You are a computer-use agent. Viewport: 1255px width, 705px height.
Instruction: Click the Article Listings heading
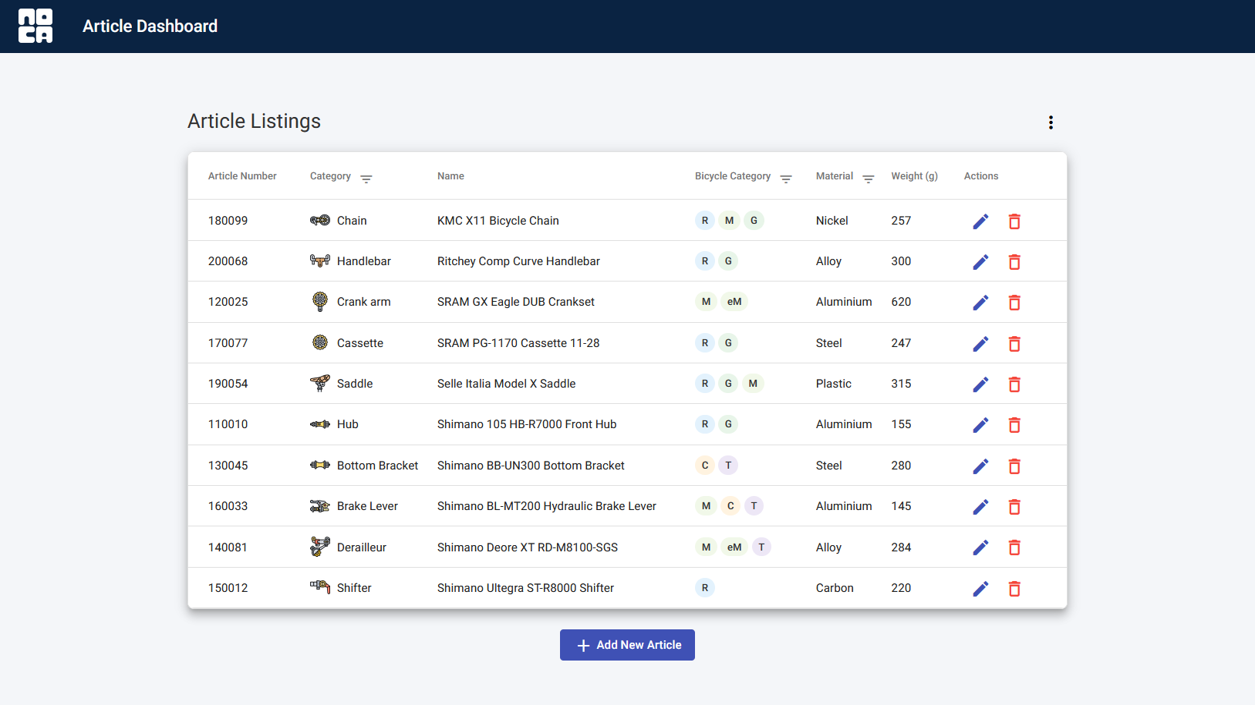(254, 121)
